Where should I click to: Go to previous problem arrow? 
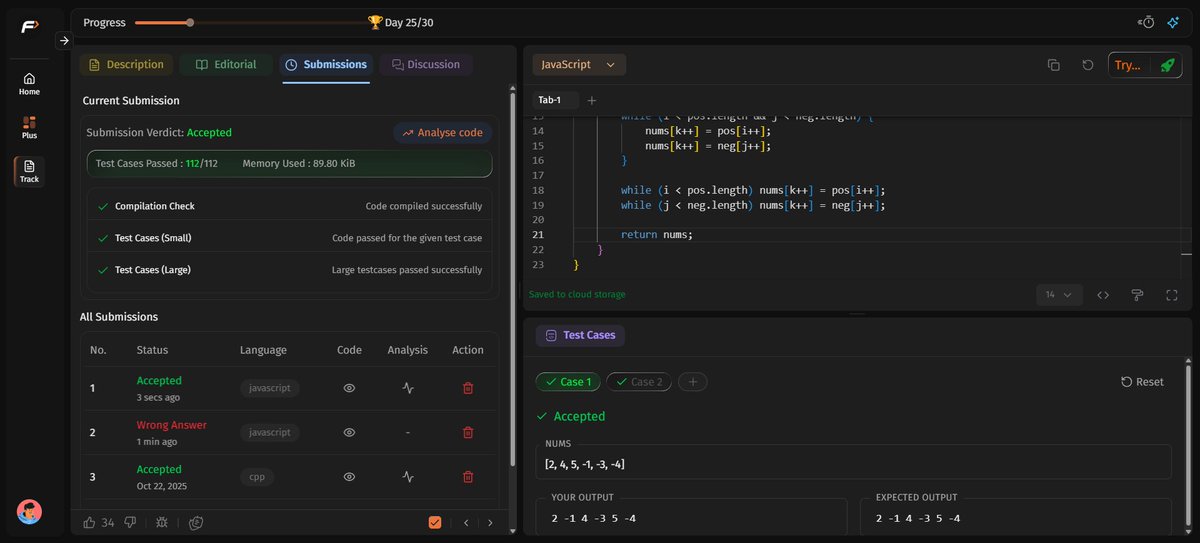point(465,522)
